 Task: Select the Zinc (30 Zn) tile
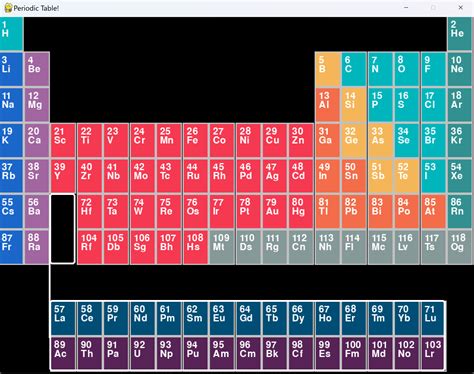(301, 140)
